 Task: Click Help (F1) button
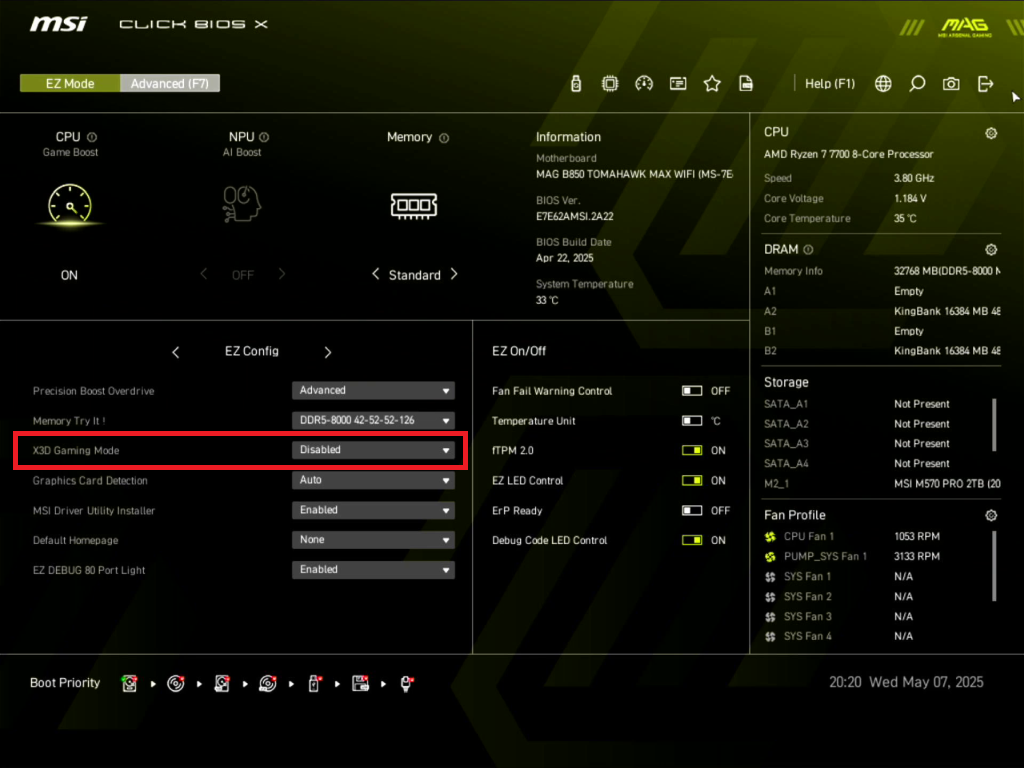829,84
